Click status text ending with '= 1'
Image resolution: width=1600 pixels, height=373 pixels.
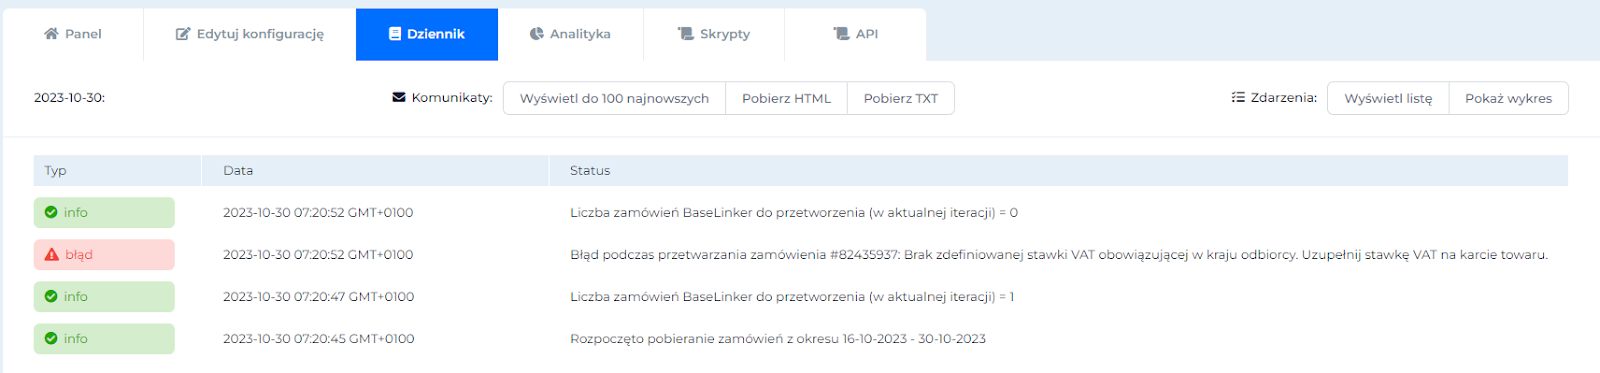[x=792, y=296]
